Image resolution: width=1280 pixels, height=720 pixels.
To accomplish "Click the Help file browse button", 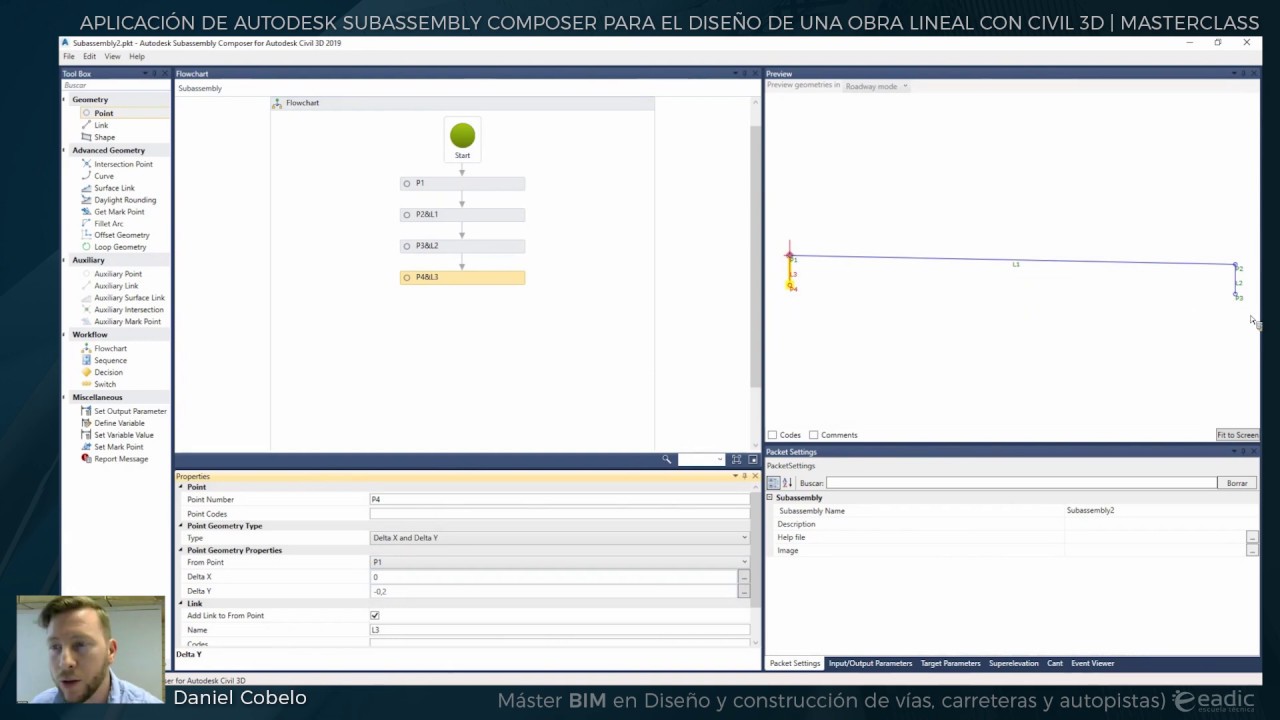I will [1252, 538].
